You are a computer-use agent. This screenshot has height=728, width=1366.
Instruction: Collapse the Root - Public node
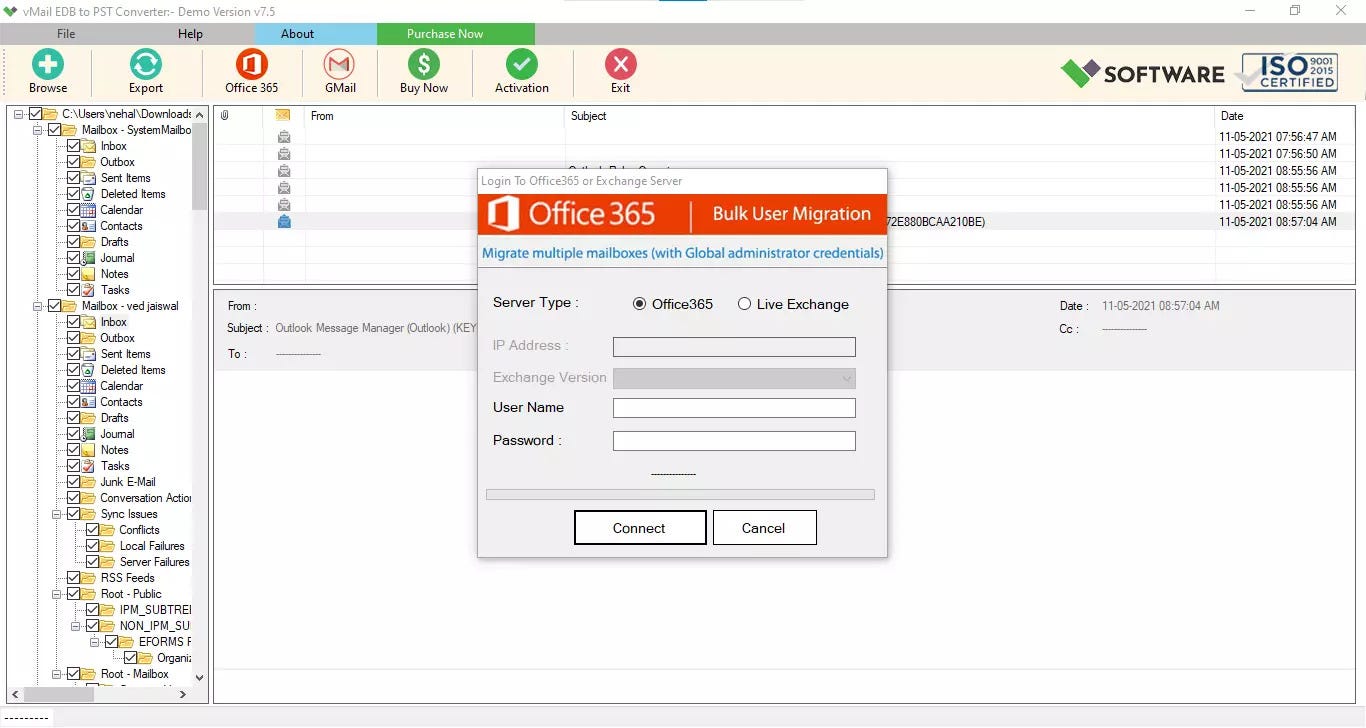[x=57, y=594]
